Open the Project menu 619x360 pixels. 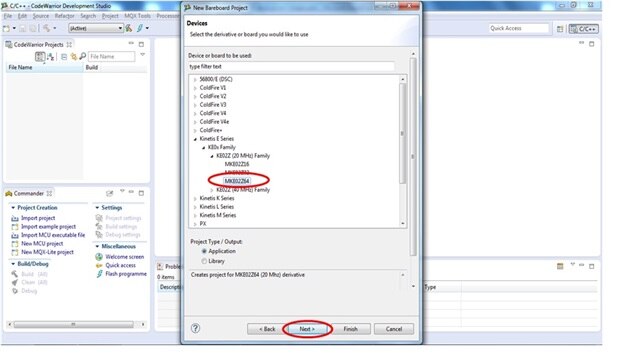tap(110, 16)
